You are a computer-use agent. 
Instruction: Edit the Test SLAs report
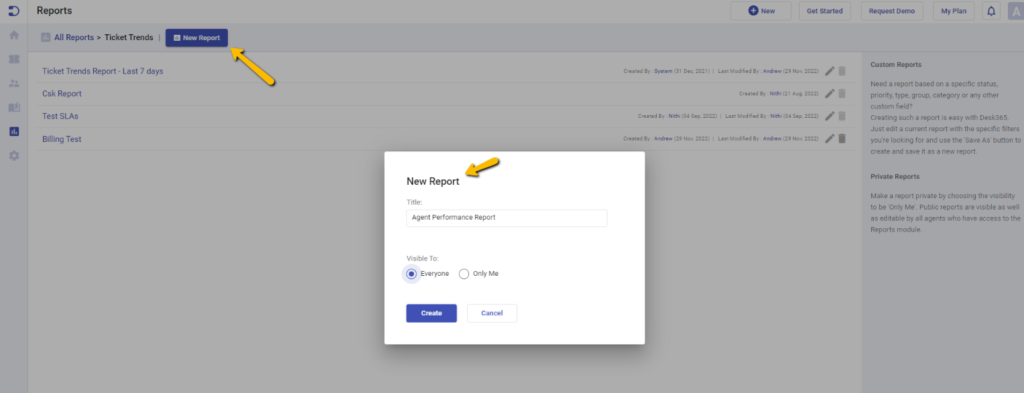click(x=830, y=116)
